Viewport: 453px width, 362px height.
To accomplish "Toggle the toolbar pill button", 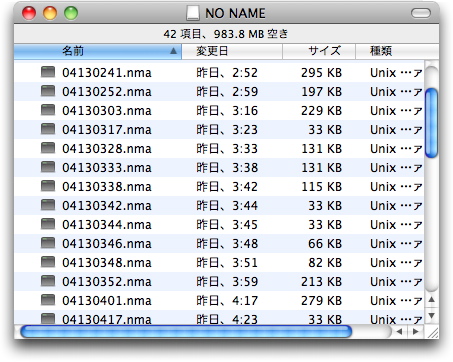I will click(421, 13).
